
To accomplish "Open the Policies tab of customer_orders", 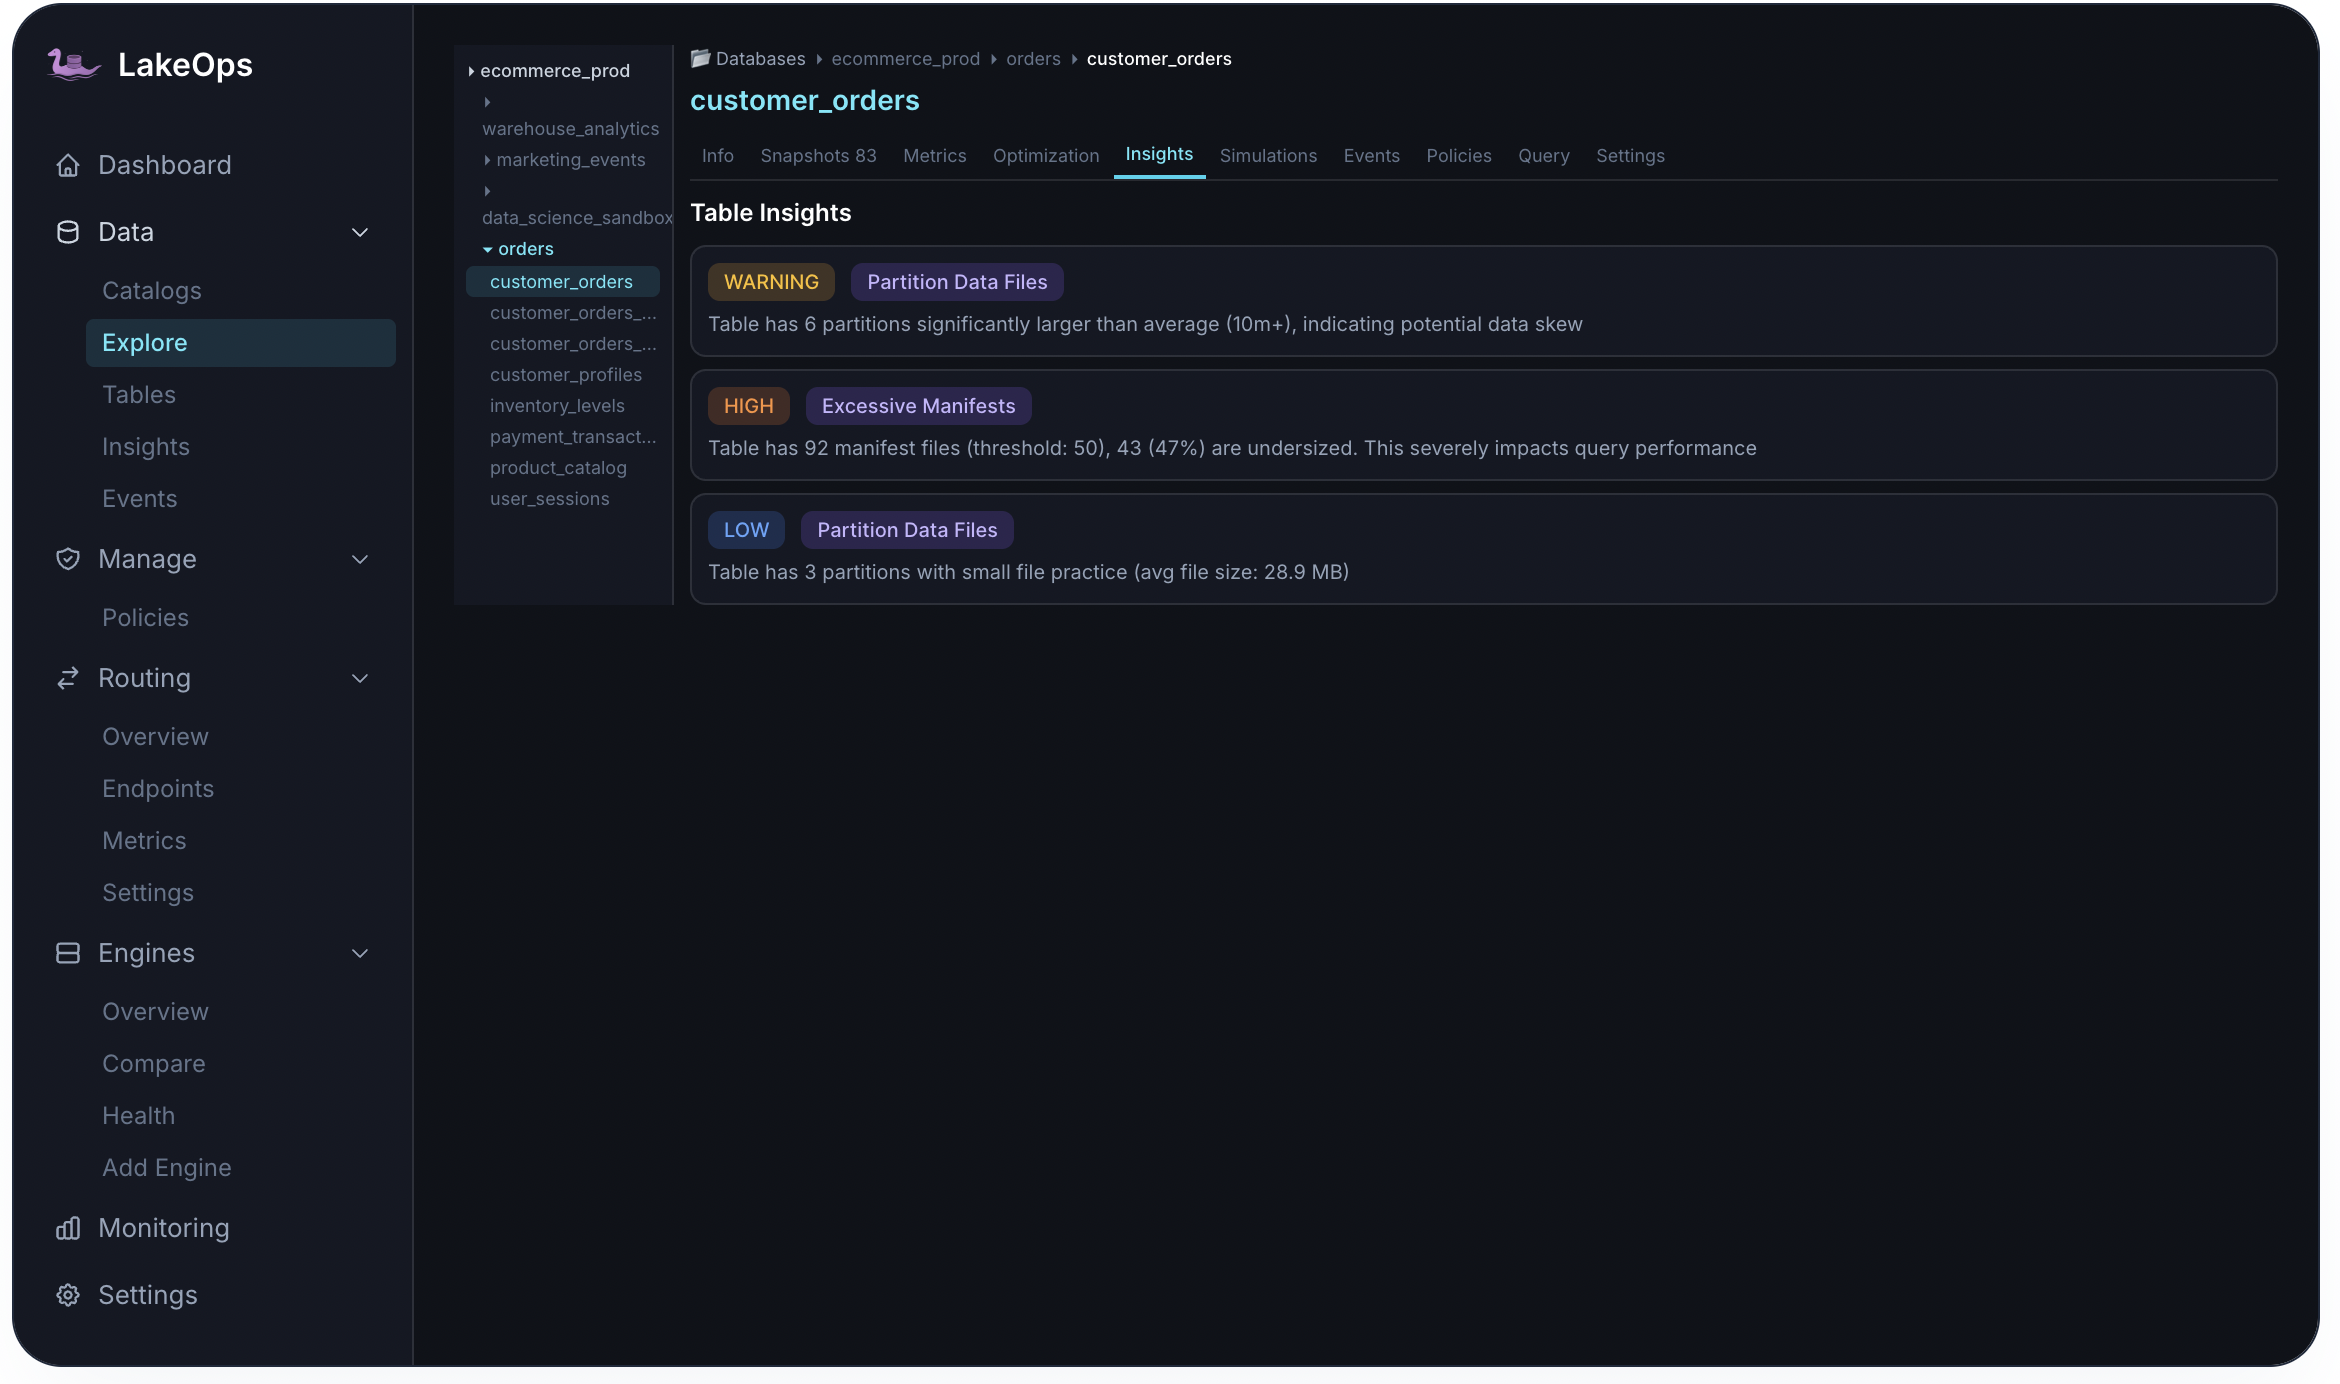I will (x=1458, y=156).
